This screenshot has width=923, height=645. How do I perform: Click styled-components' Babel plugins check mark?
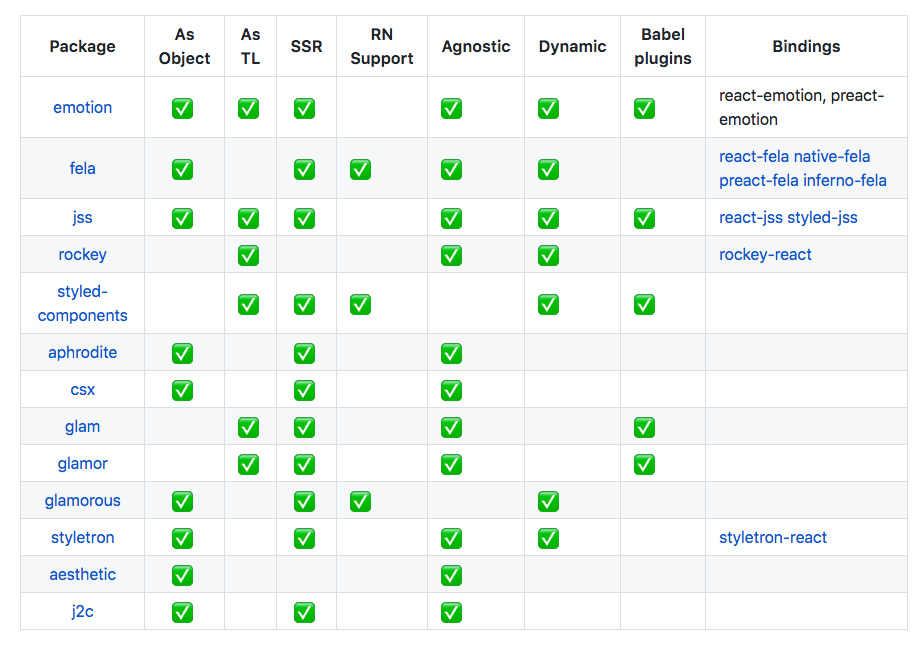click(x=645, y=304)
